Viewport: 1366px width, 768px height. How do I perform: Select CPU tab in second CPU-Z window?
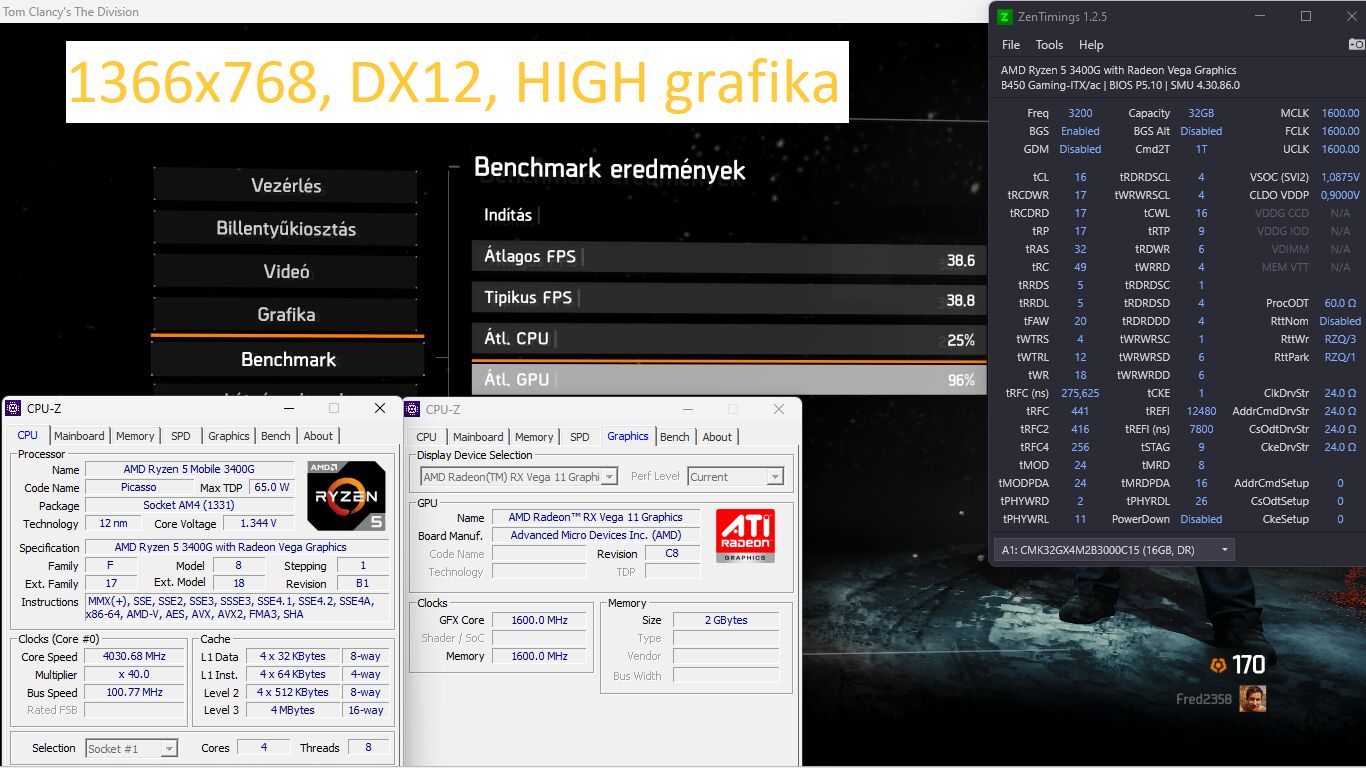[426, 437]
